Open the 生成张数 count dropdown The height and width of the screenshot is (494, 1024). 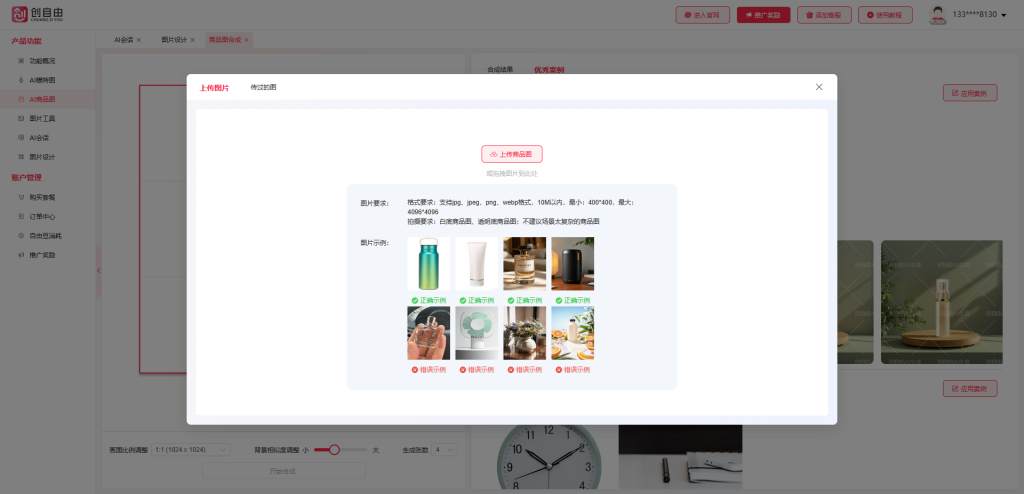click(444, 450)
